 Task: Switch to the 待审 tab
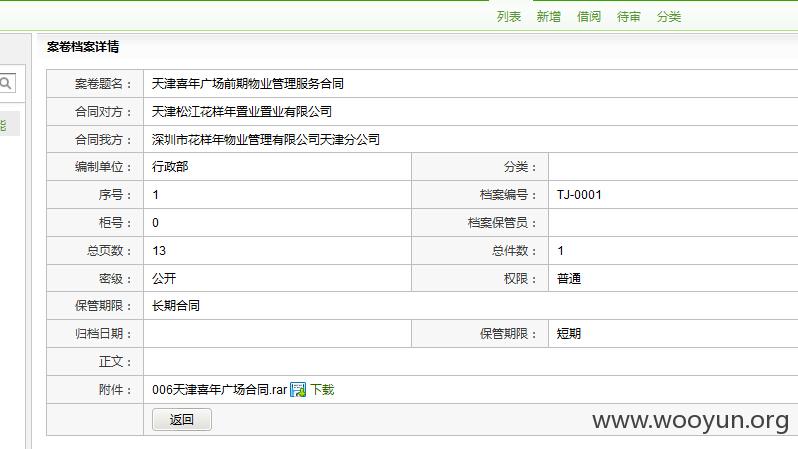[628, 17]
